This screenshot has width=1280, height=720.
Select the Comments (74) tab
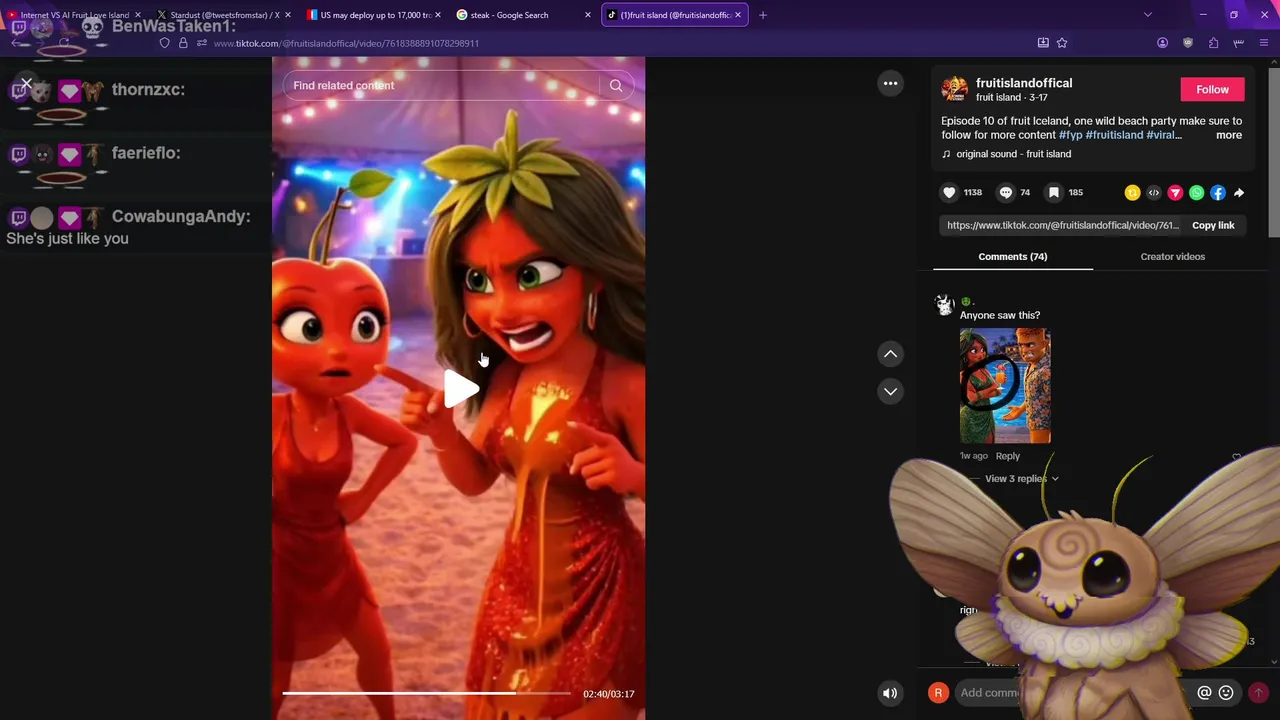coord(1013,257)
